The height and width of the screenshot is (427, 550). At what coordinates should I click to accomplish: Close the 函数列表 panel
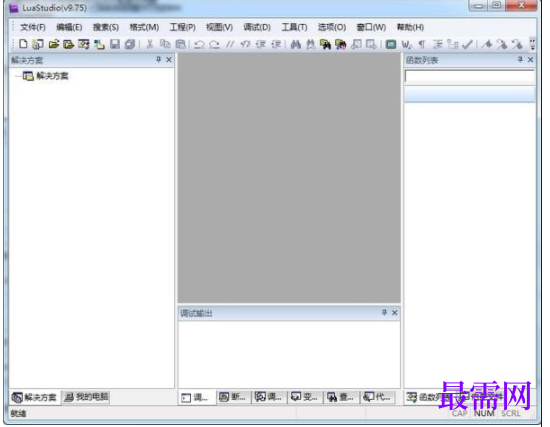[530, 60]
